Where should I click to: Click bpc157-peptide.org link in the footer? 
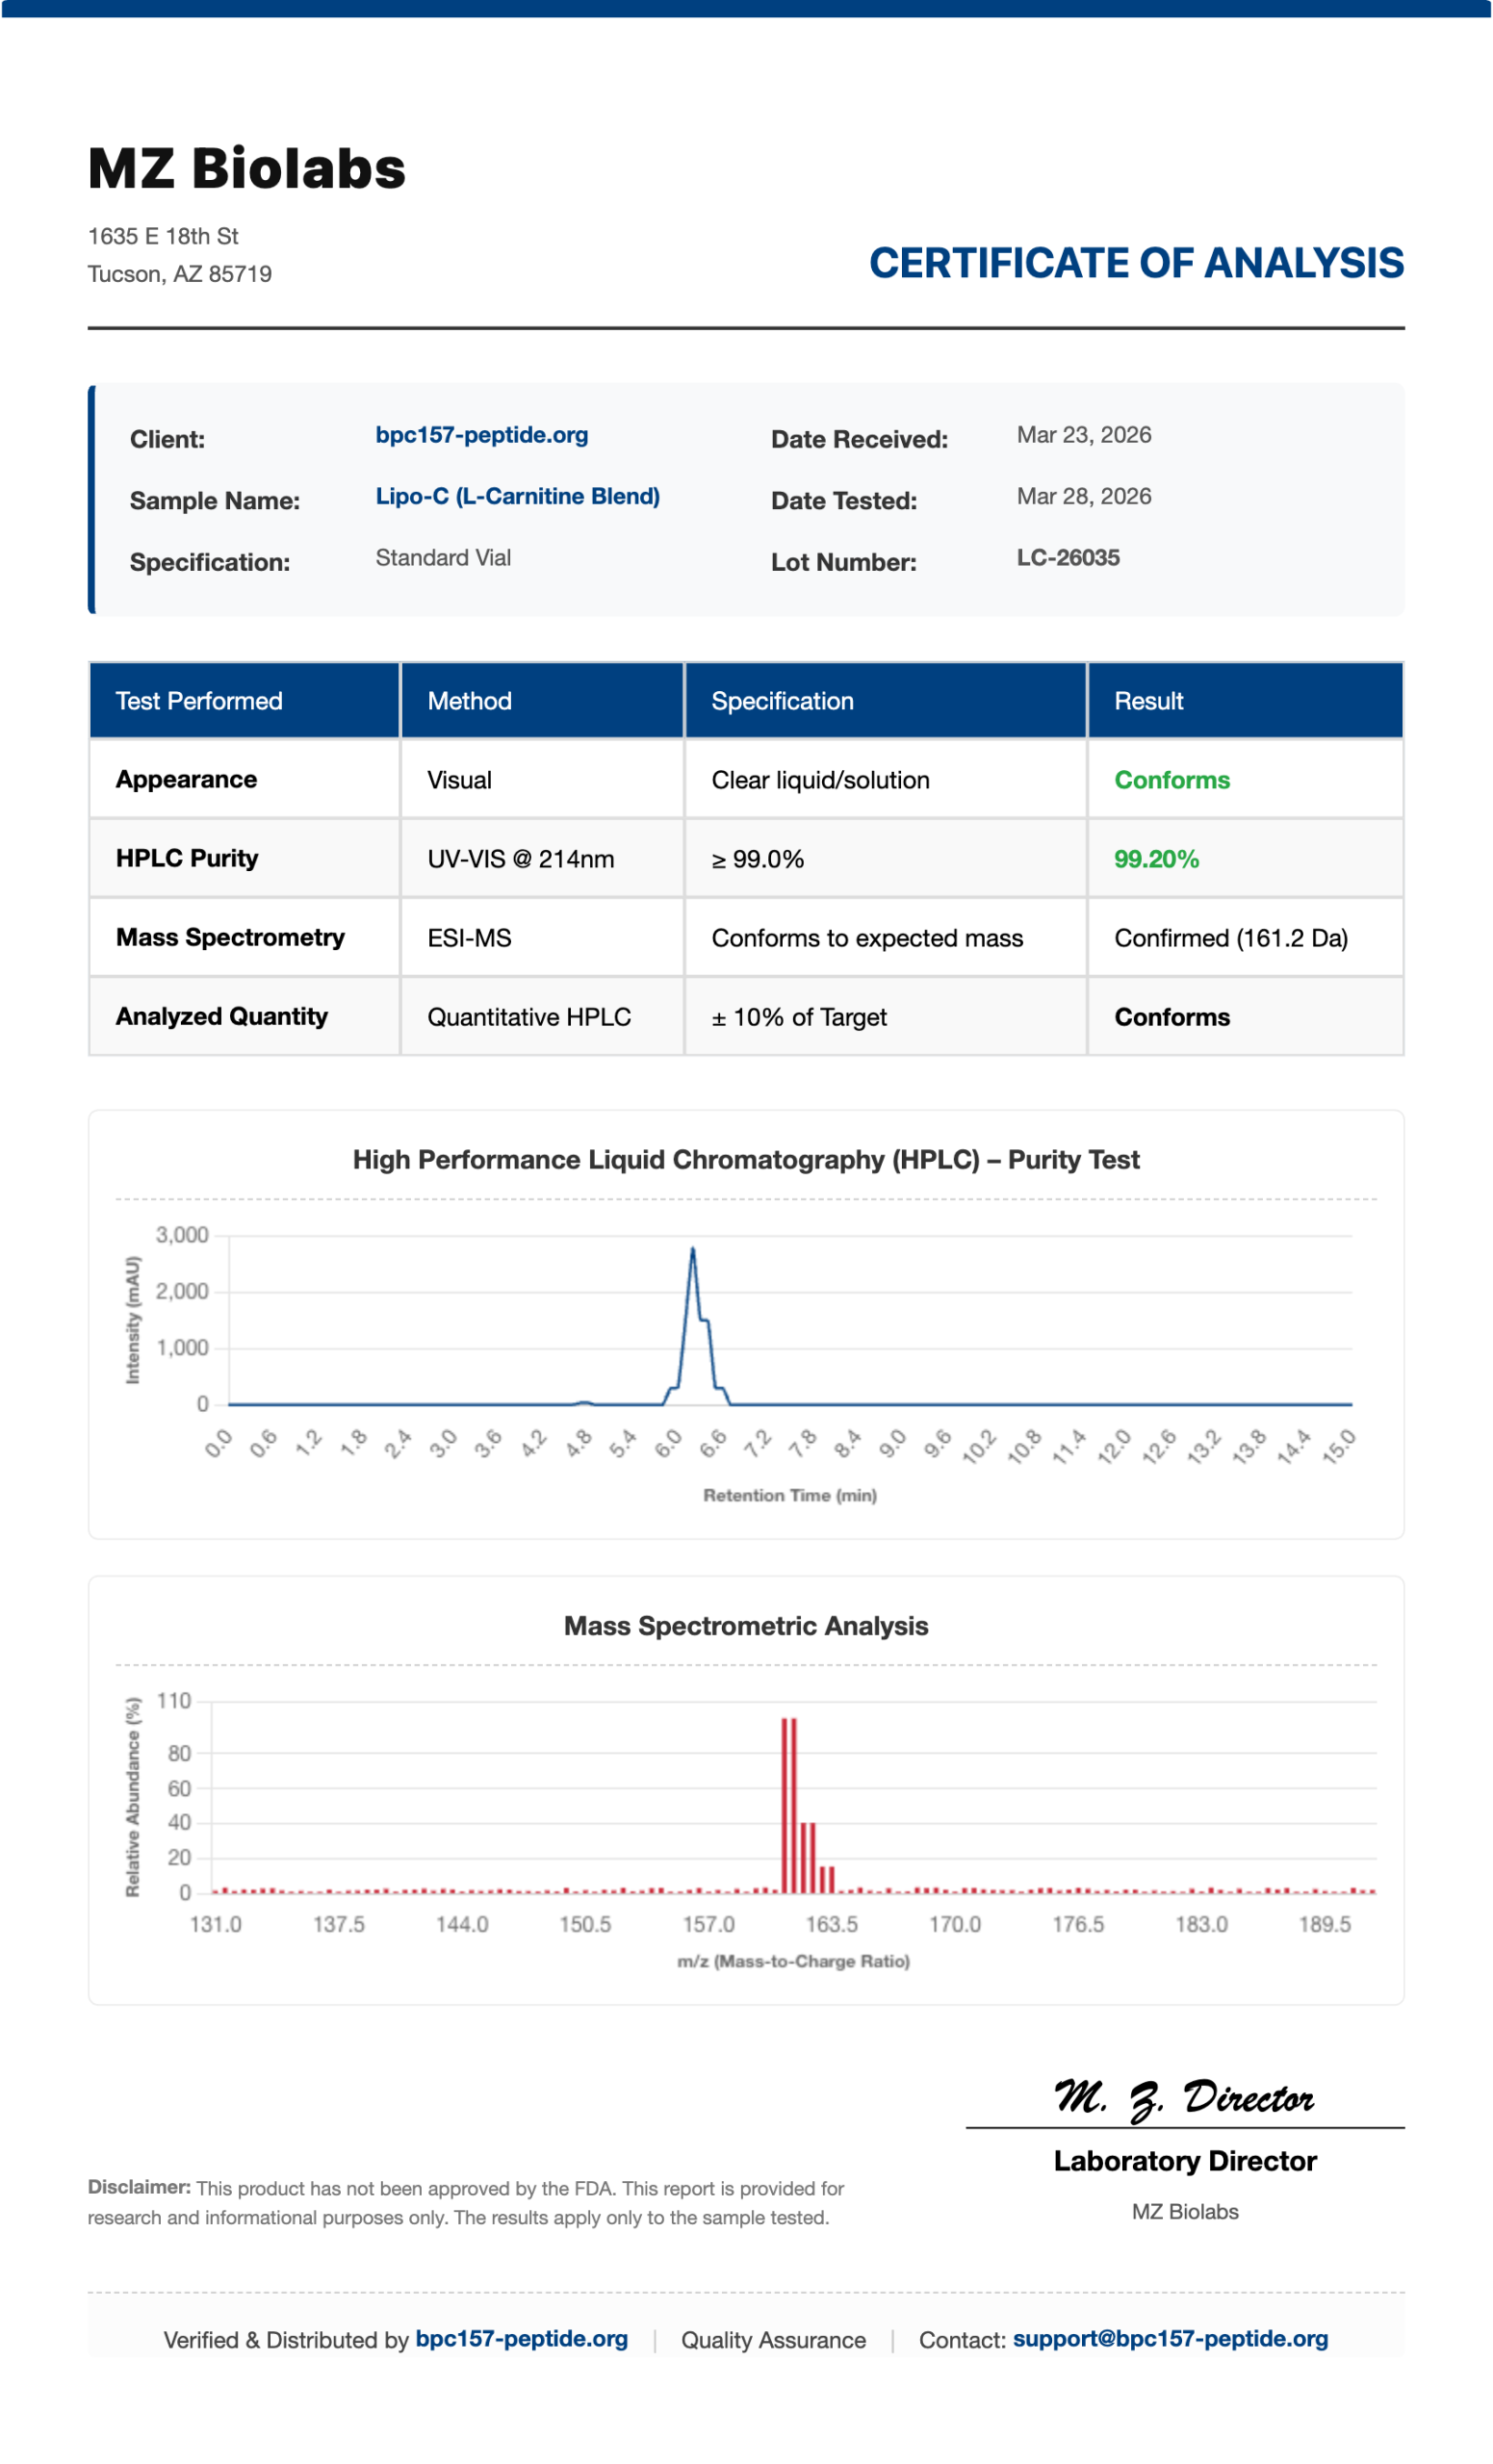[x=521, y=2339]
